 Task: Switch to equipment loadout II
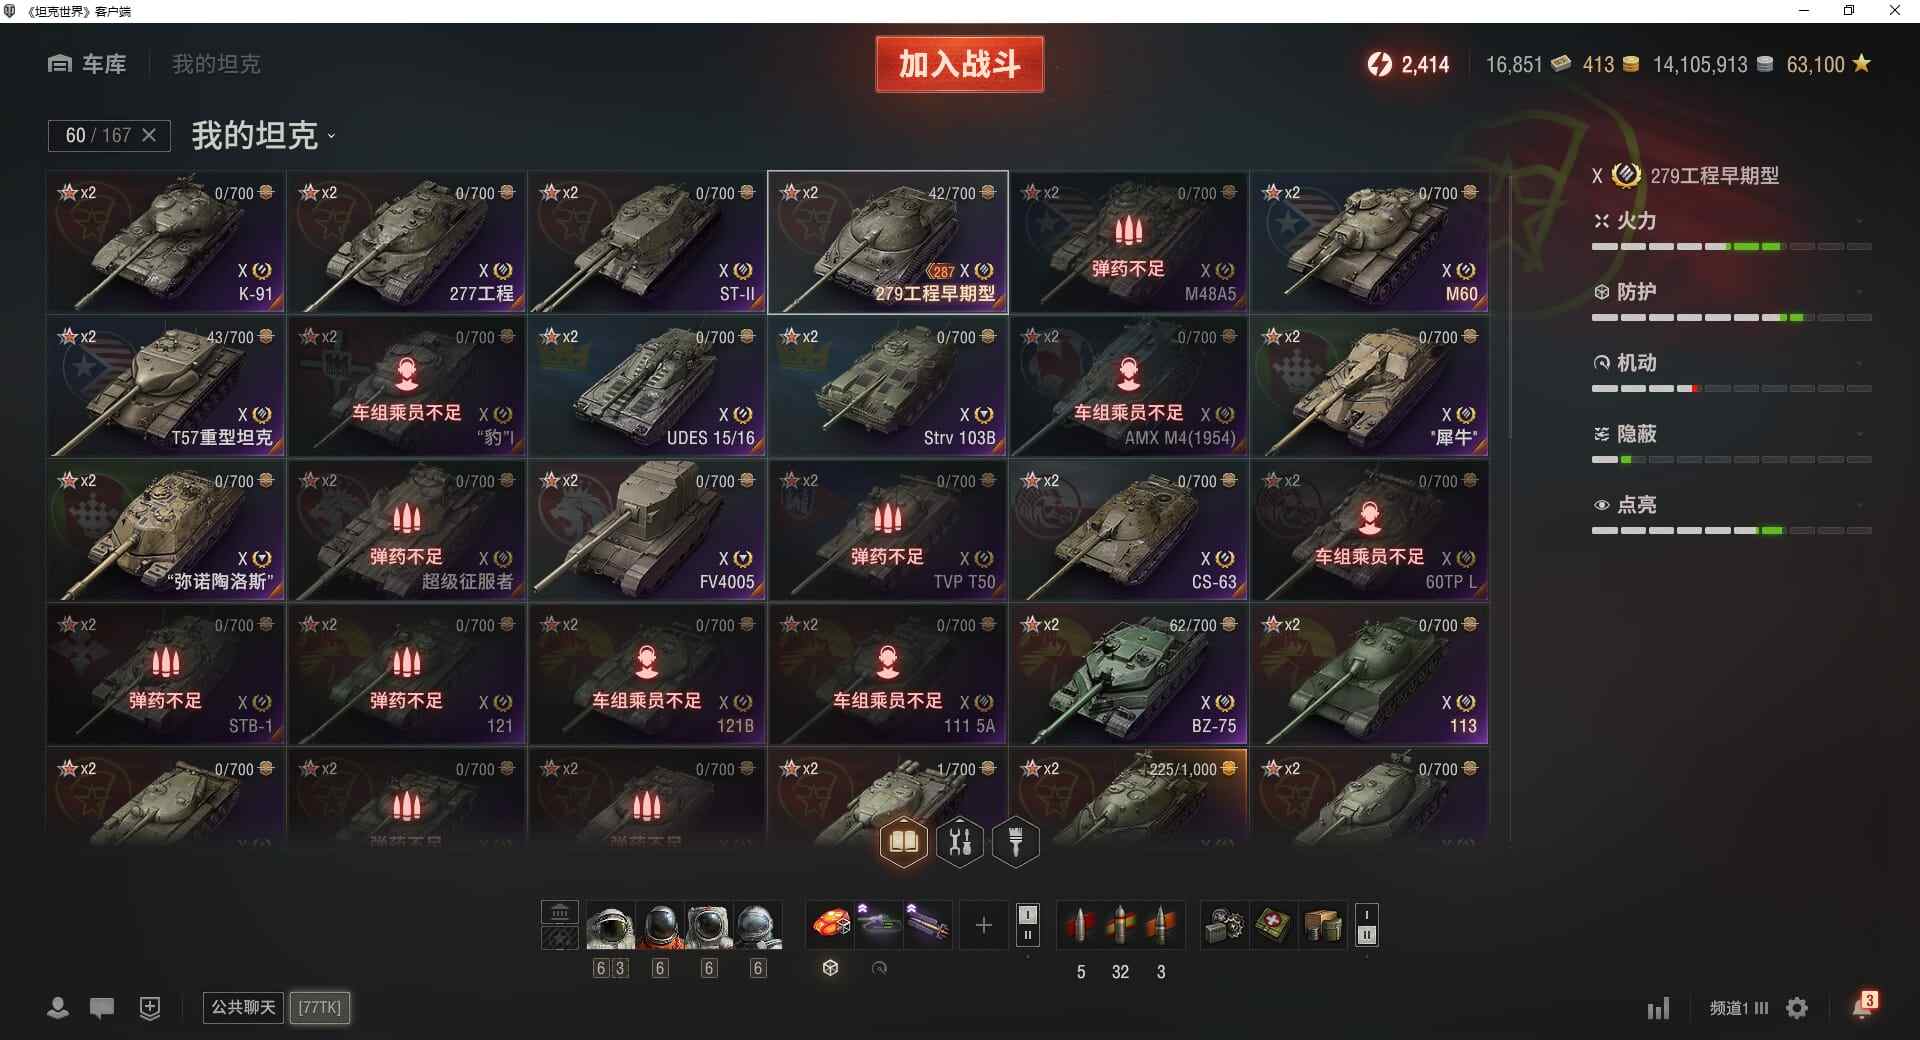click(x=1027, y=936)
